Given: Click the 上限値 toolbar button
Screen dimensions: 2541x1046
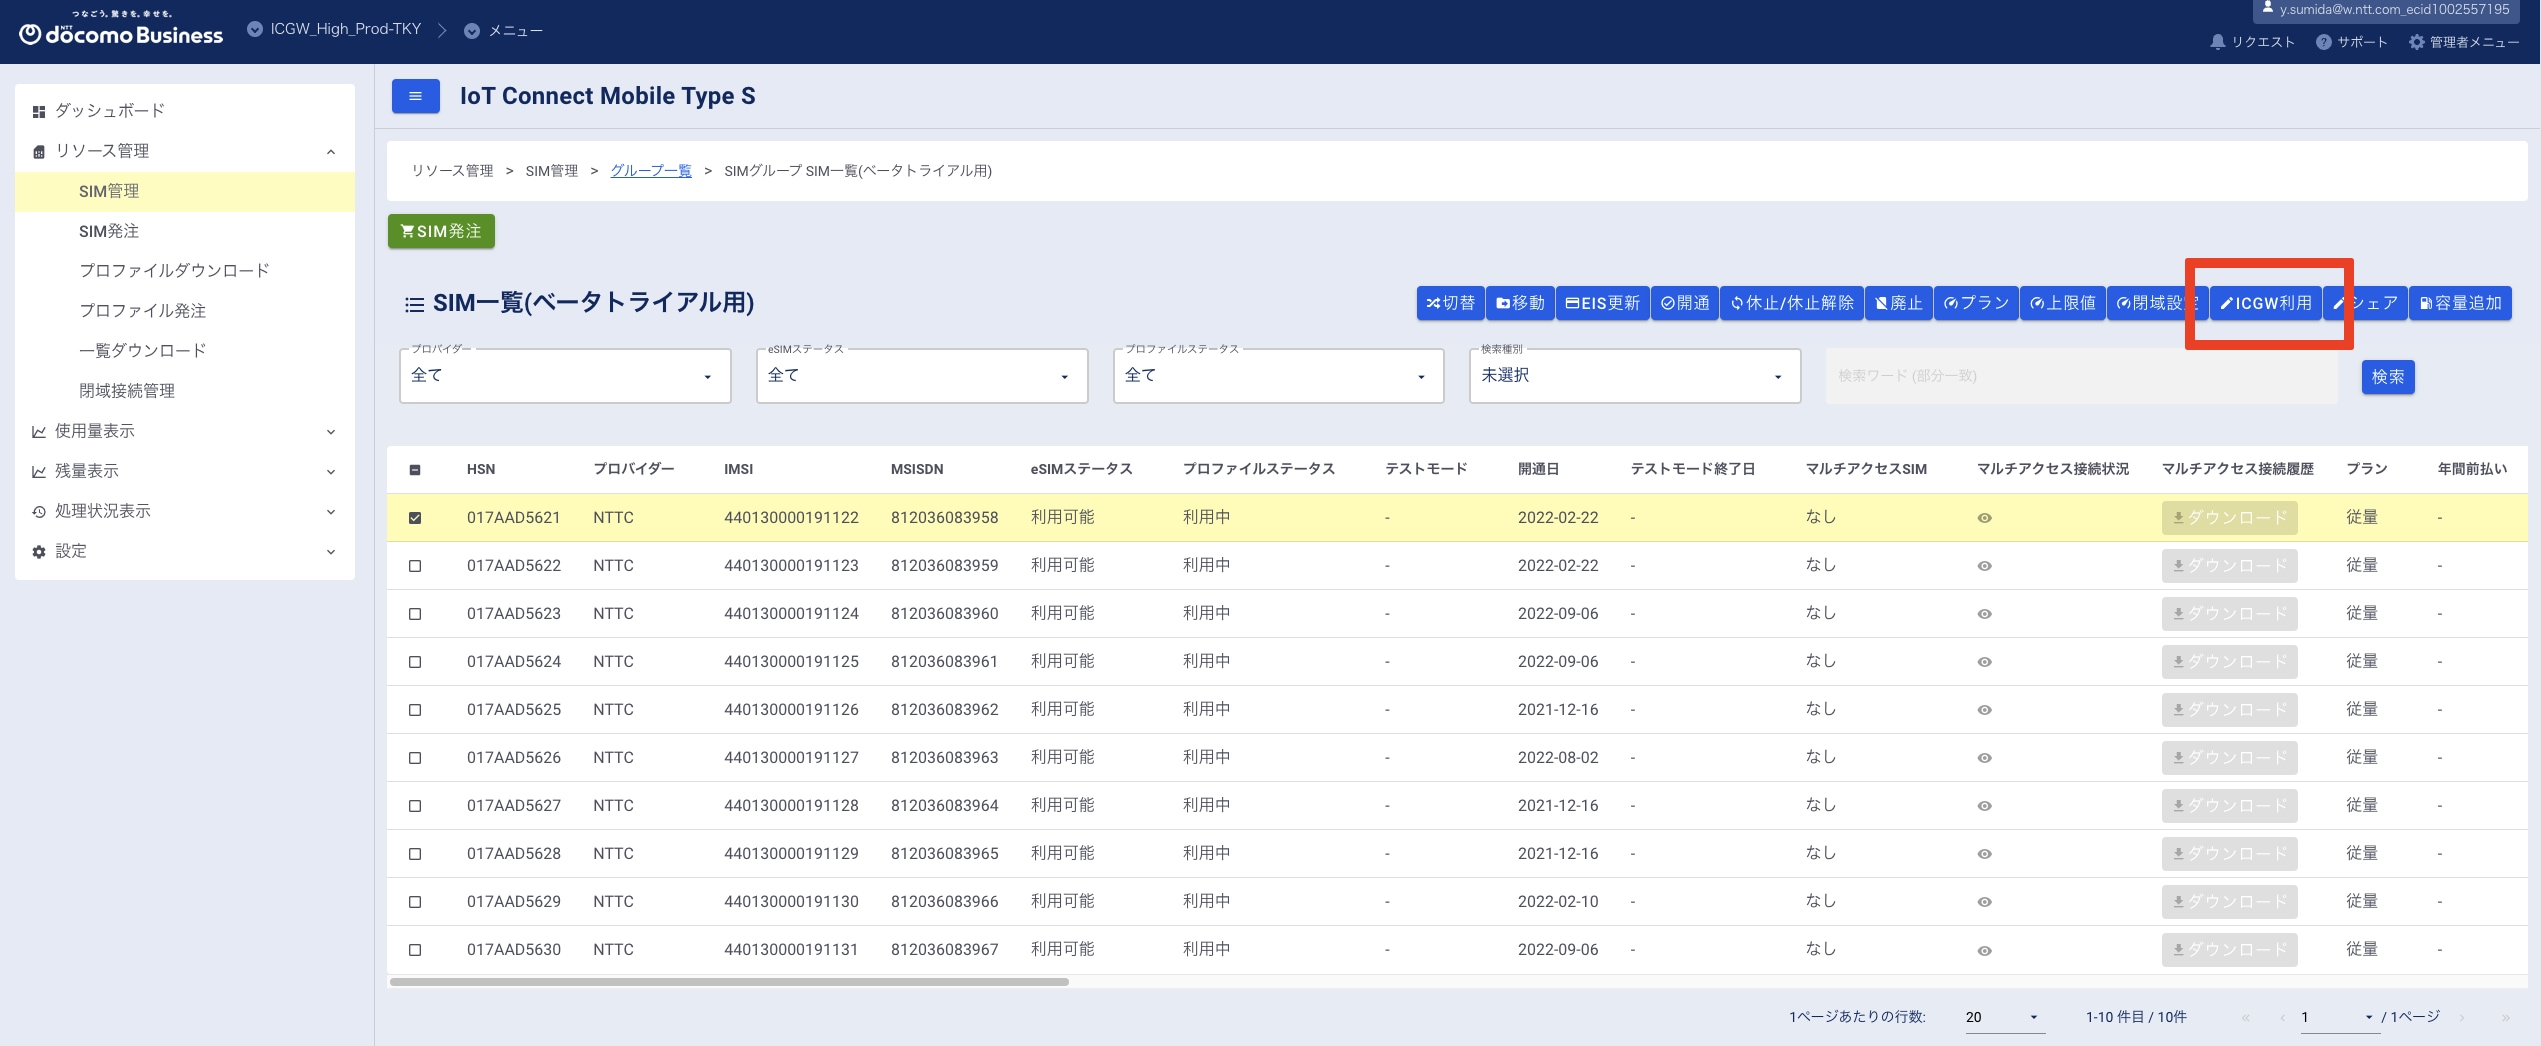Looking at the screenshot, I should [x=2062, y=303].
